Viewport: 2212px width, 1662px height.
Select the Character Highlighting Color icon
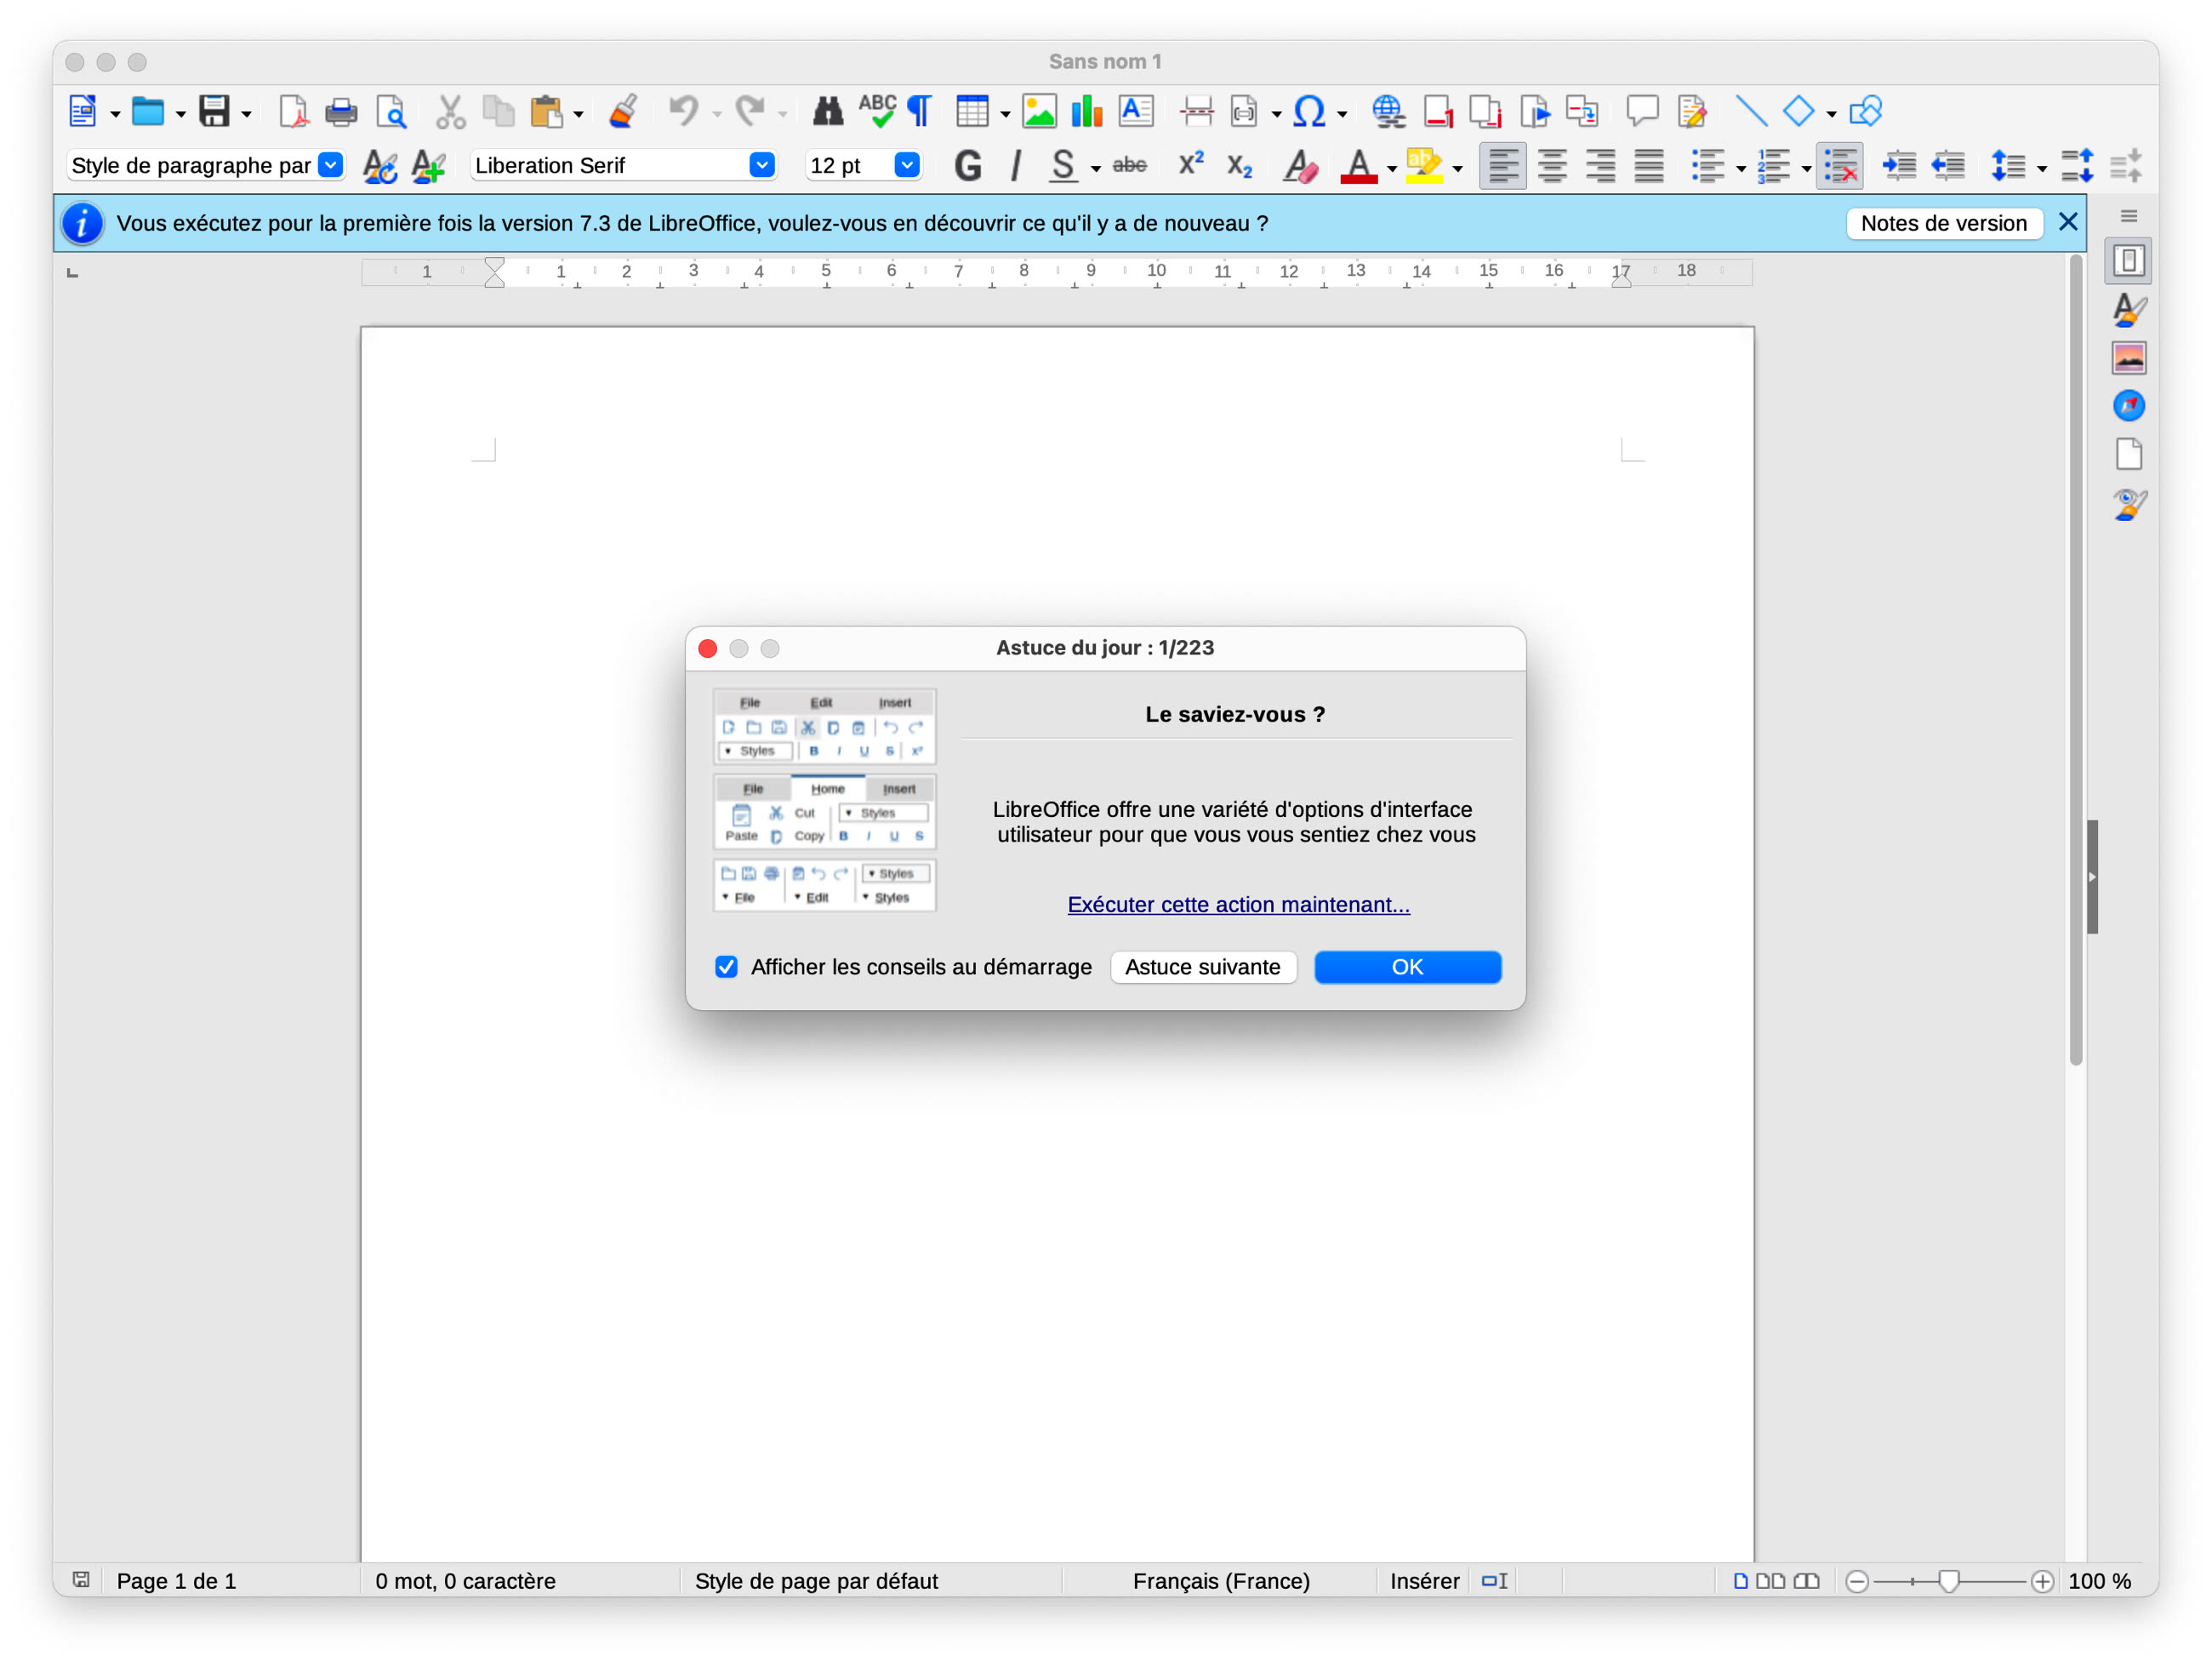pos(1422,164)
